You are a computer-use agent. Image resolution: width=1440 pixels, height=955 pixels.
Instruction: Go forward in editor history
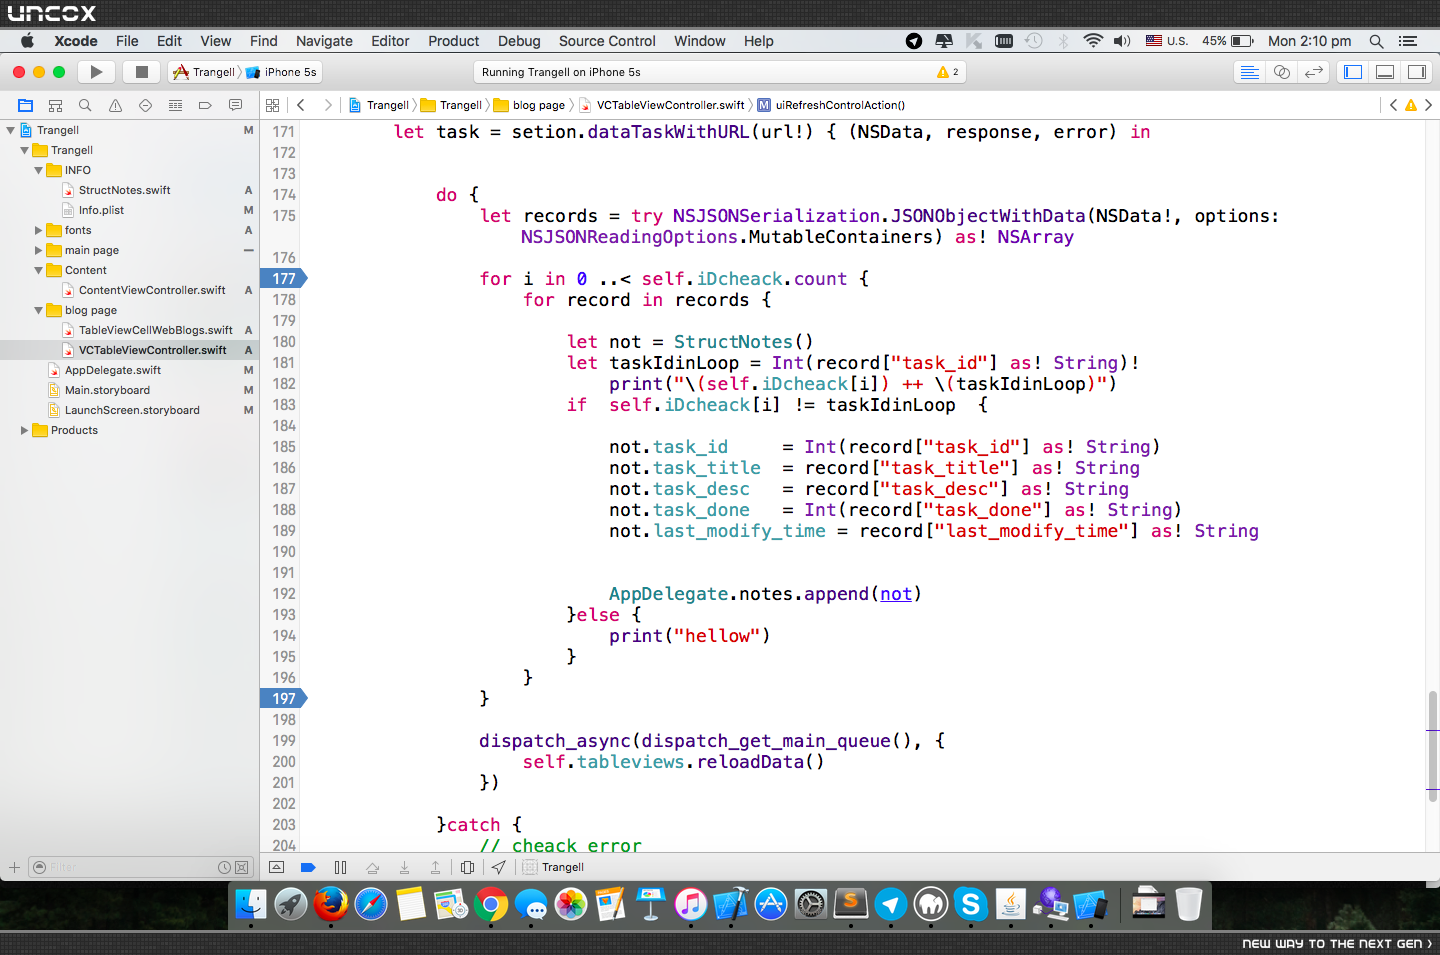(328, 105)
